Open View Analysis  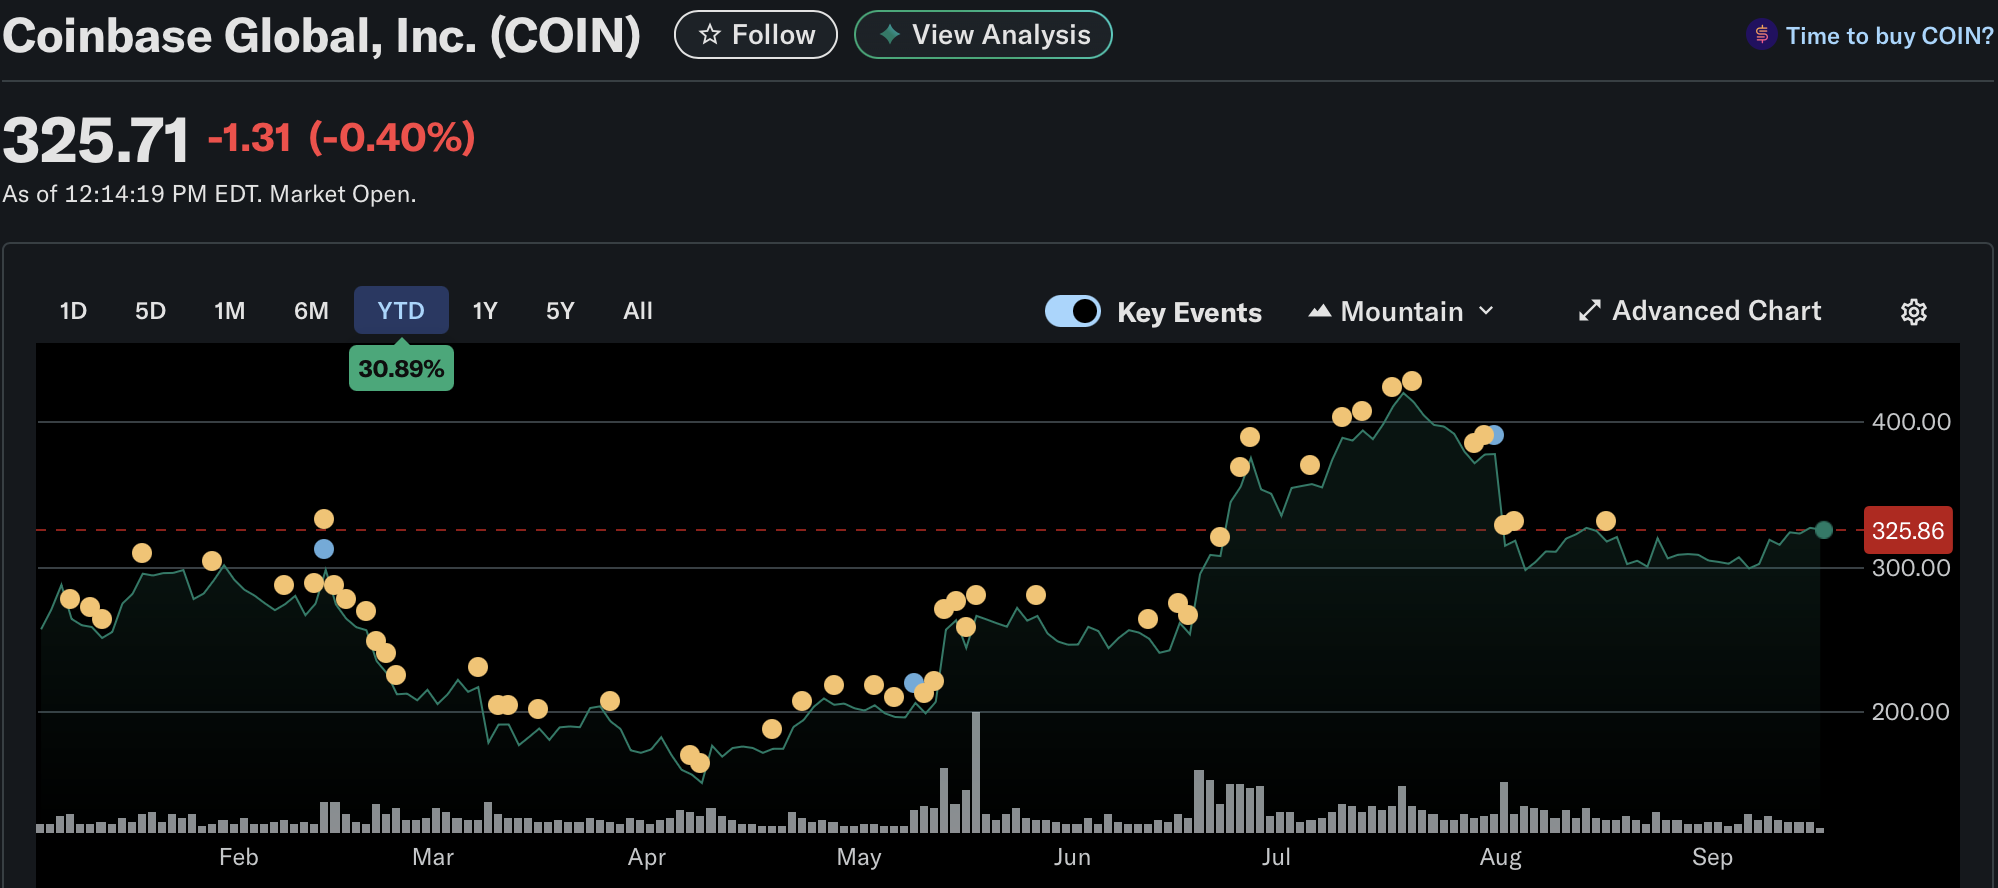pyautogui.click(x=983, y=35)
